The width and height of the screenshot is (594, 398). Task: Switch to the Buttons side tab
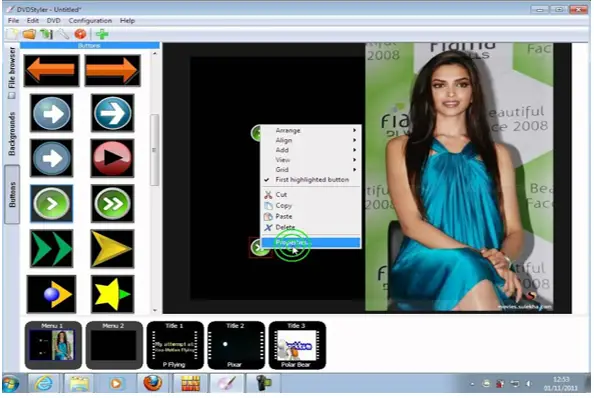click(12, 194)
